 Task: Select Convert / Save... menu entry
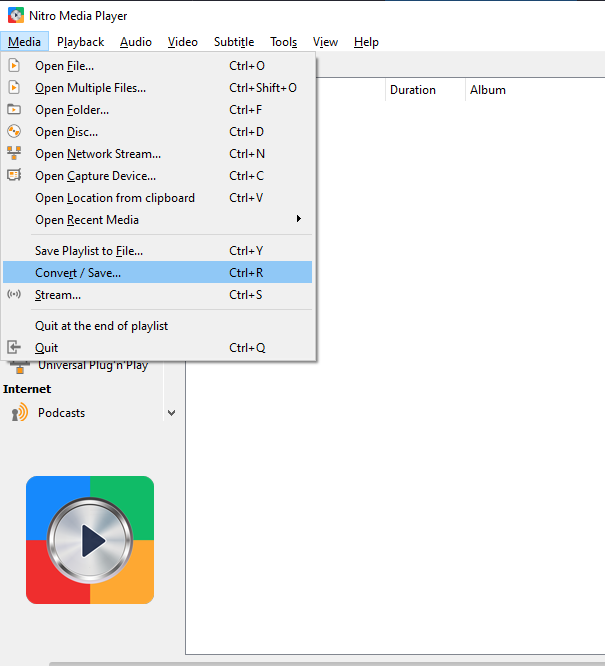point(158,272)
